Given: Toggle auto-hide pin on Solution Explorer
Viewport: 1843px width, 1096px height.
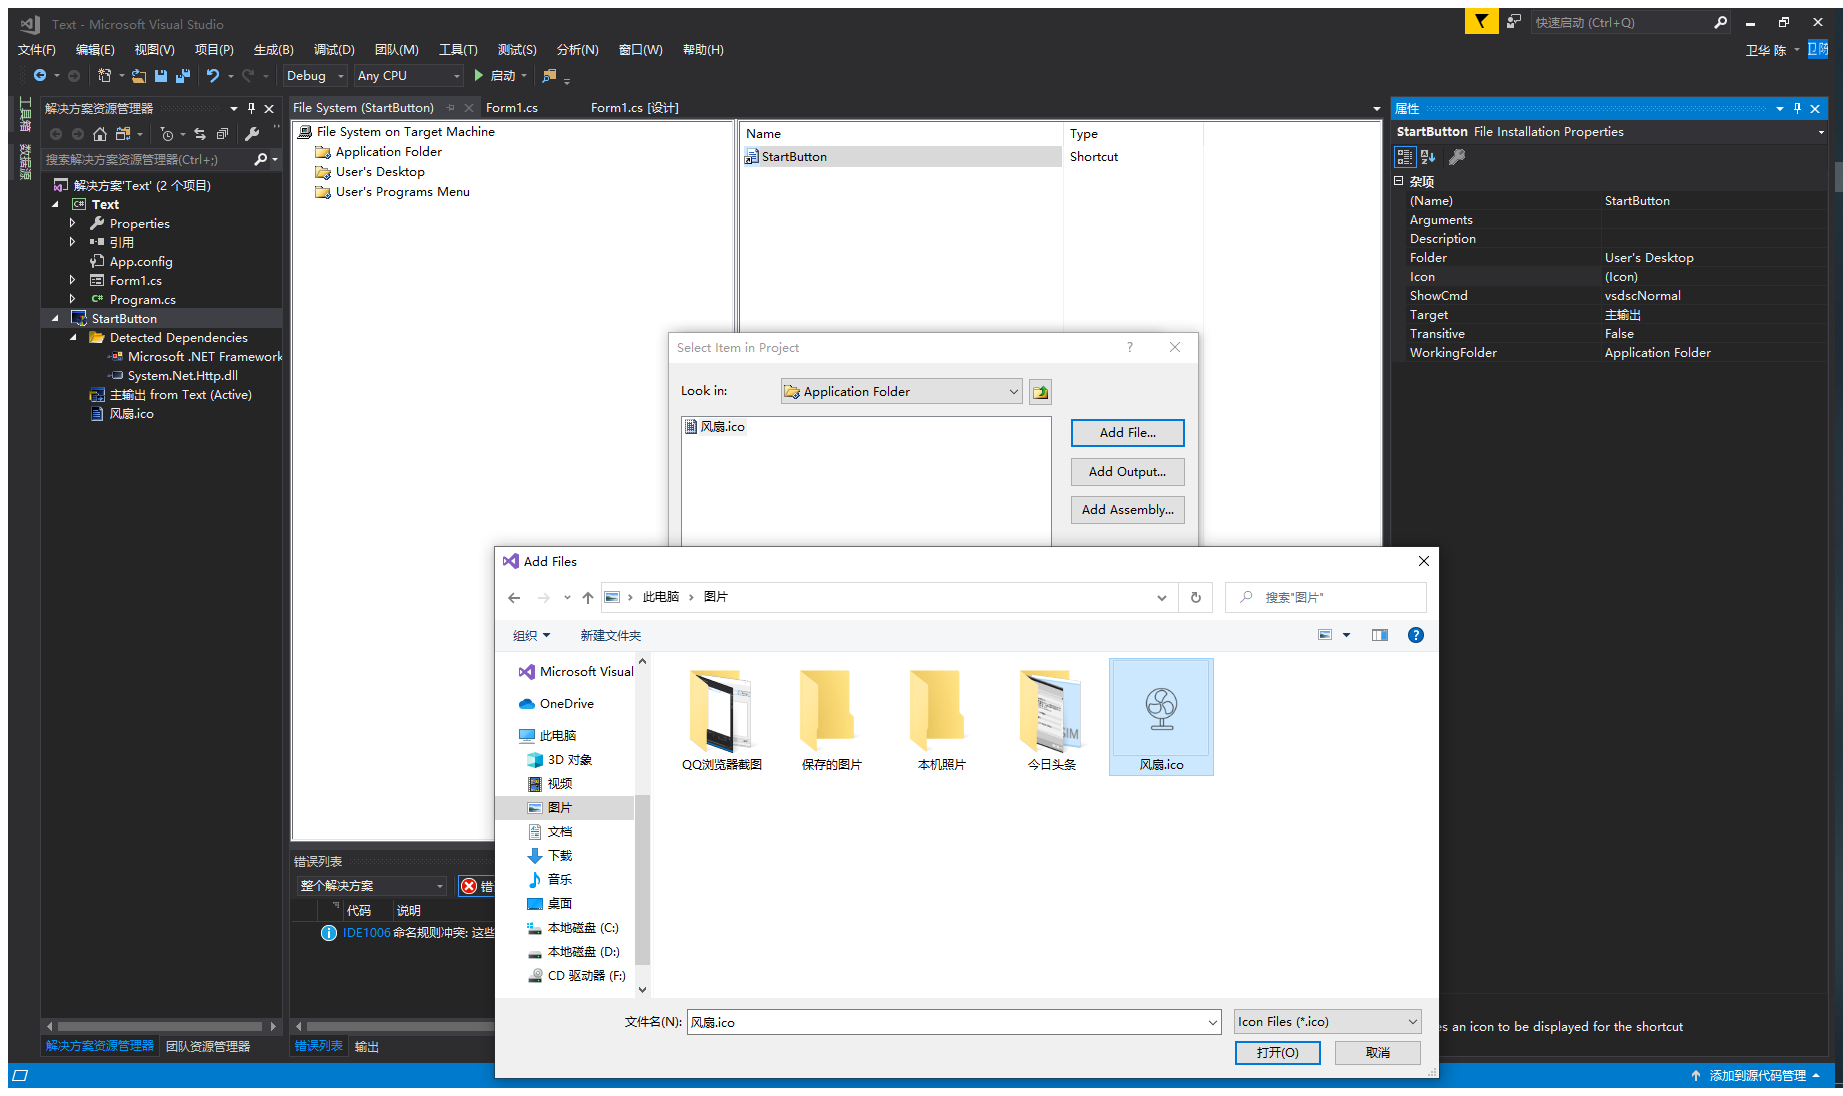Looking at the screenshot, I should [x=251, y=108].
